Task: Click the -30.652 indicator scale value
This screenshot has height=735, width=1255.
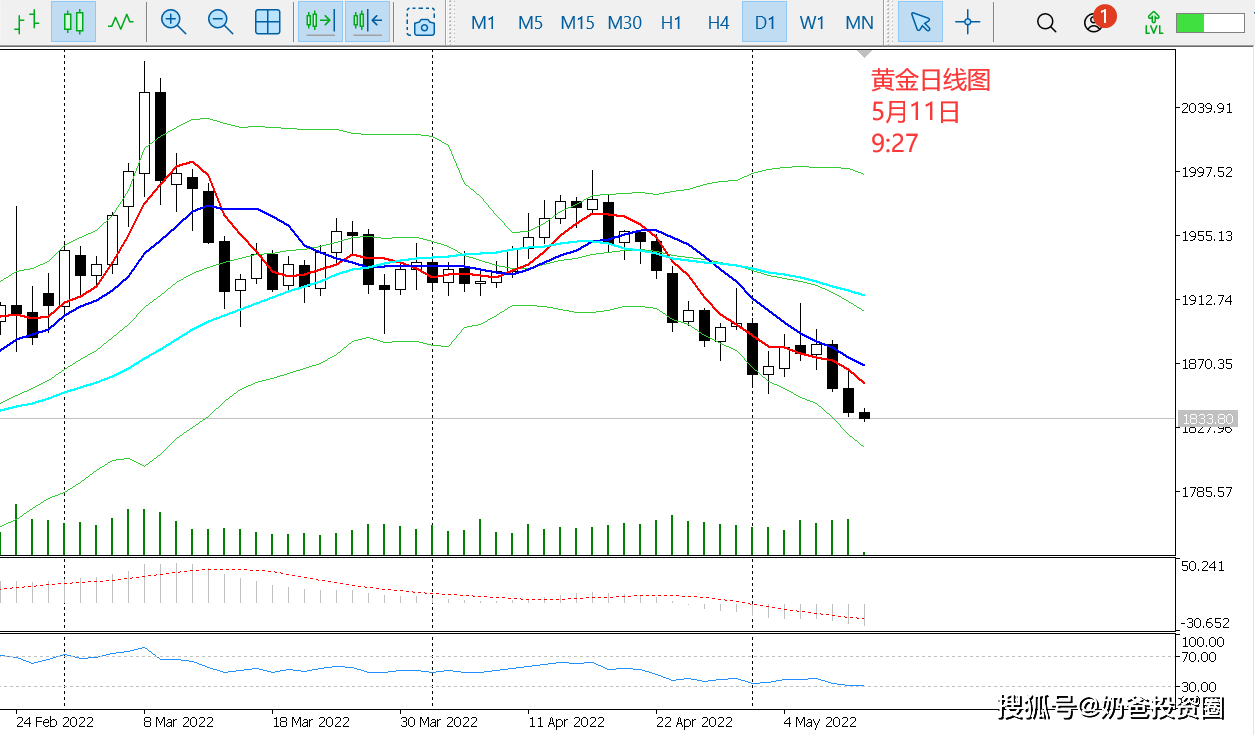Action: (1203, 622)
